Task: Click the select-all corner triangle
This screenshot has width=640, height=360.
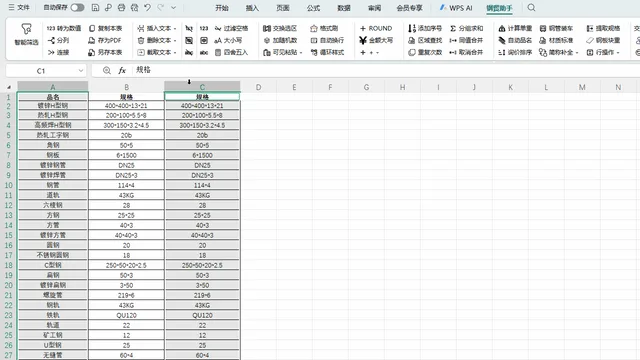Action: [9, 87]
